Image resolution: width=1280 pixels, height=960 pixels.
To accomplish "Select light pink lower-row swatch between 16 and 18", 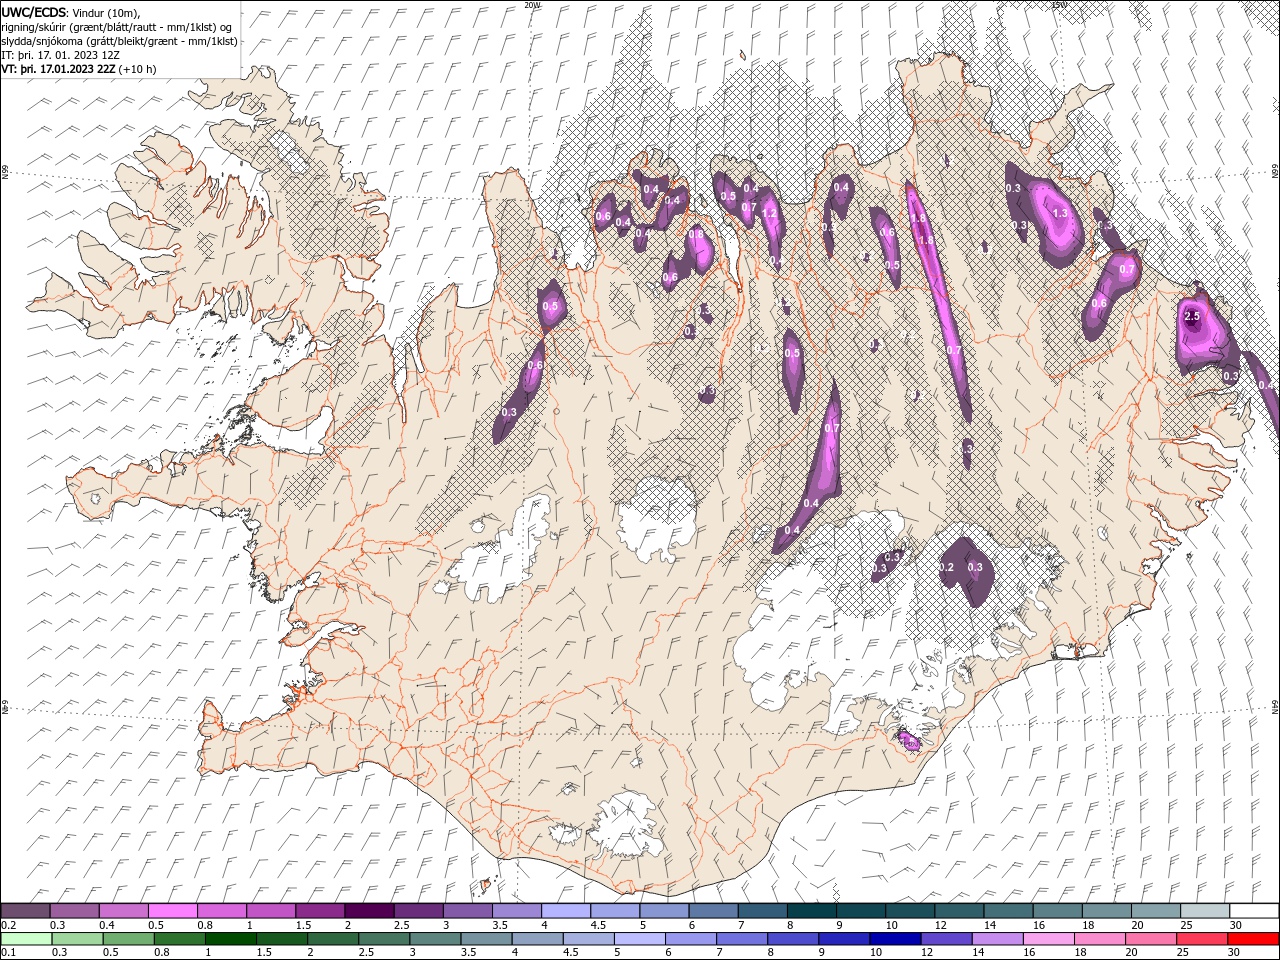I will pyautogui.click(x=1048, y=939).
